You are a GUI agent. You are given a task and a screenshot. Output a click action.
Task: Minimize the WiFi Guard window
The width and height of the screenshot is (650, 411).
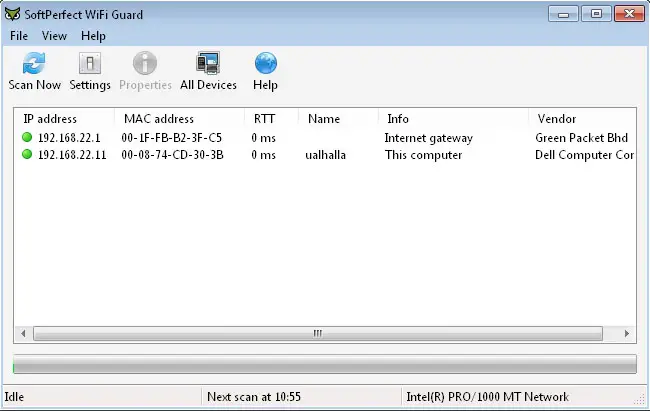(563, 14)
